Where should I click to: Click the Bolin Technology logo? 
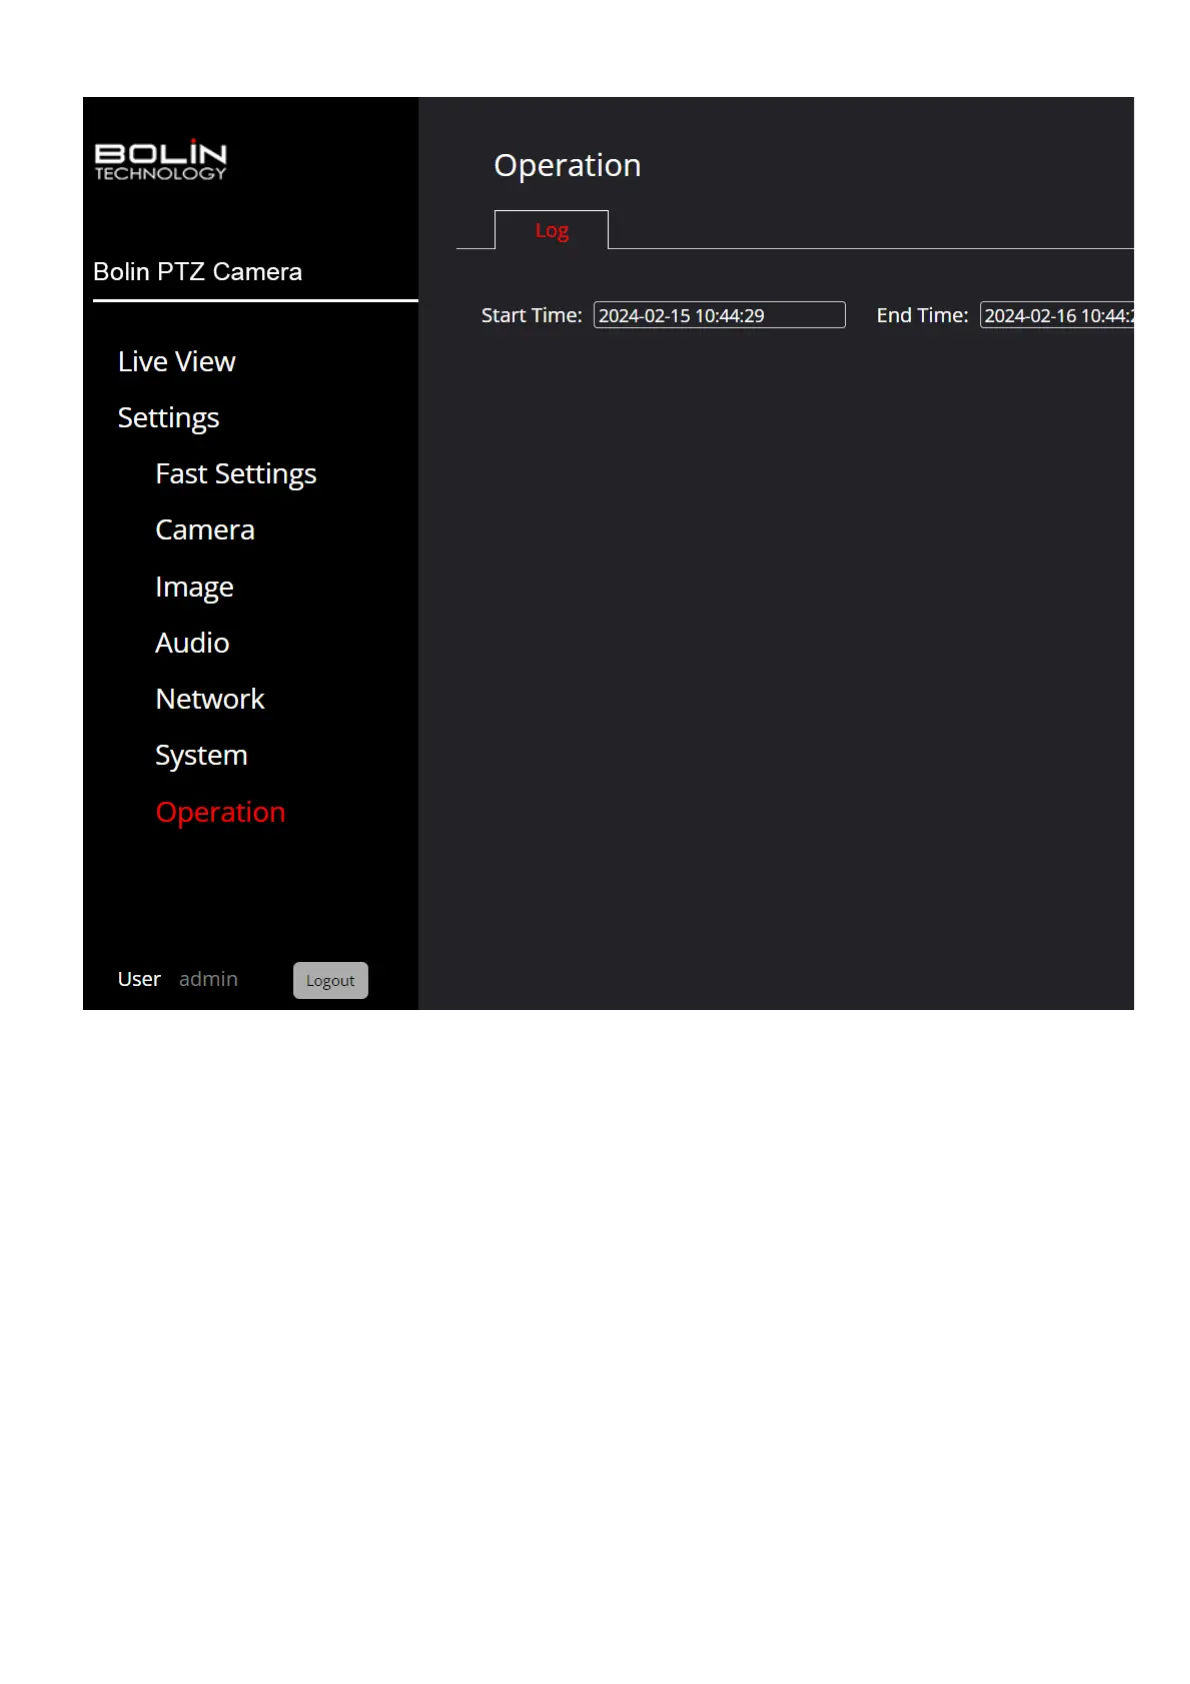point(160,160)
